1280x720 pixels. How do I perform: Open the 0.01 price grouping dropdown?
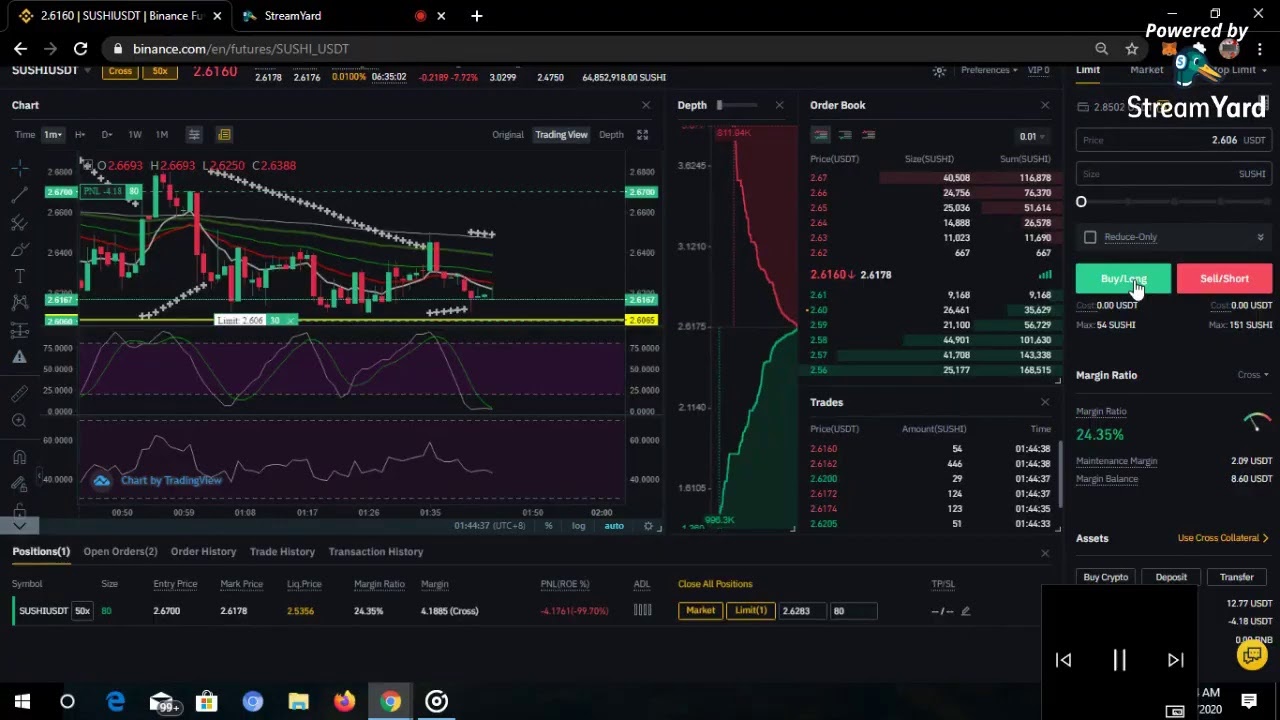tap(1032, 137)
